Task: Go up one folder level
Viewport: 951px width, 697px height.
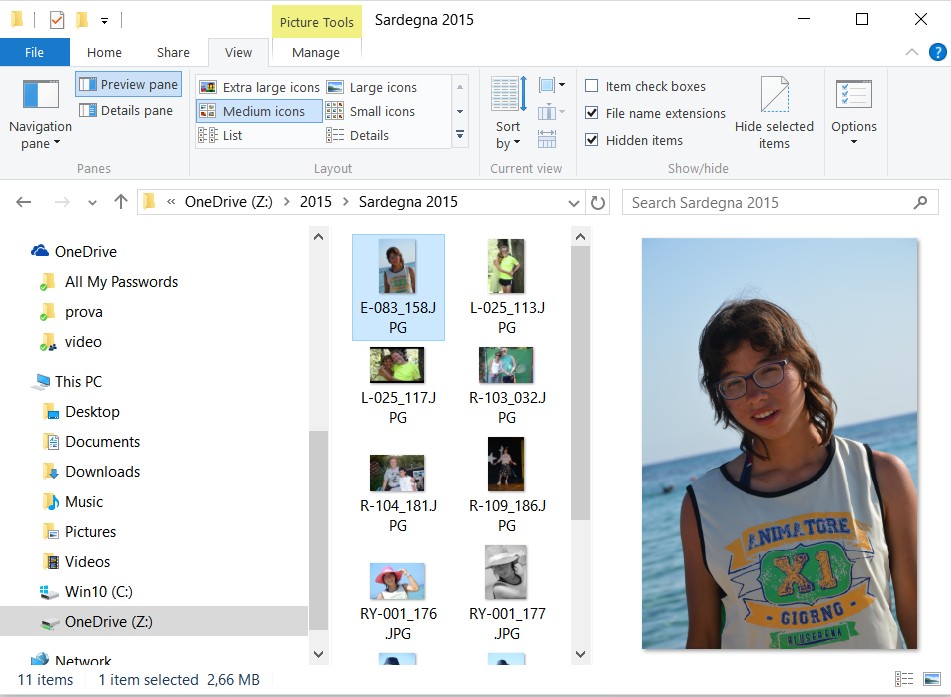Action: pos(121,202)
